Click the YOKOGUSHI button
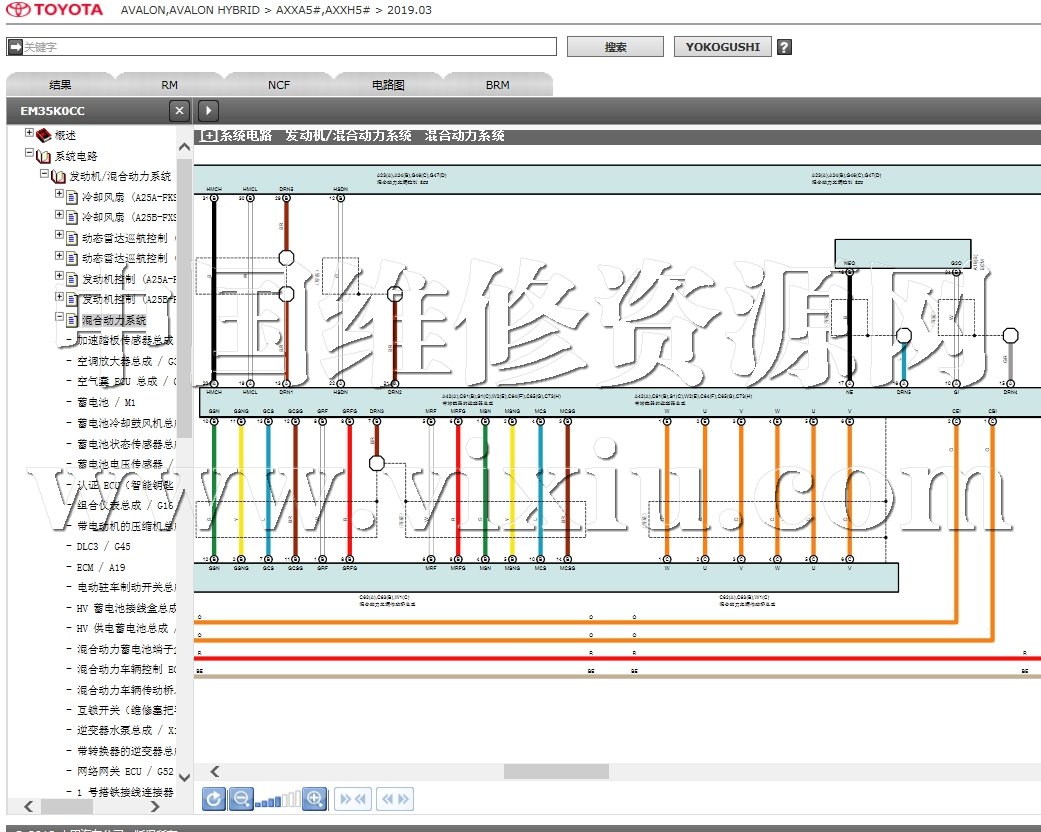This screenshot has height=832, width=1041. point(722,47)
